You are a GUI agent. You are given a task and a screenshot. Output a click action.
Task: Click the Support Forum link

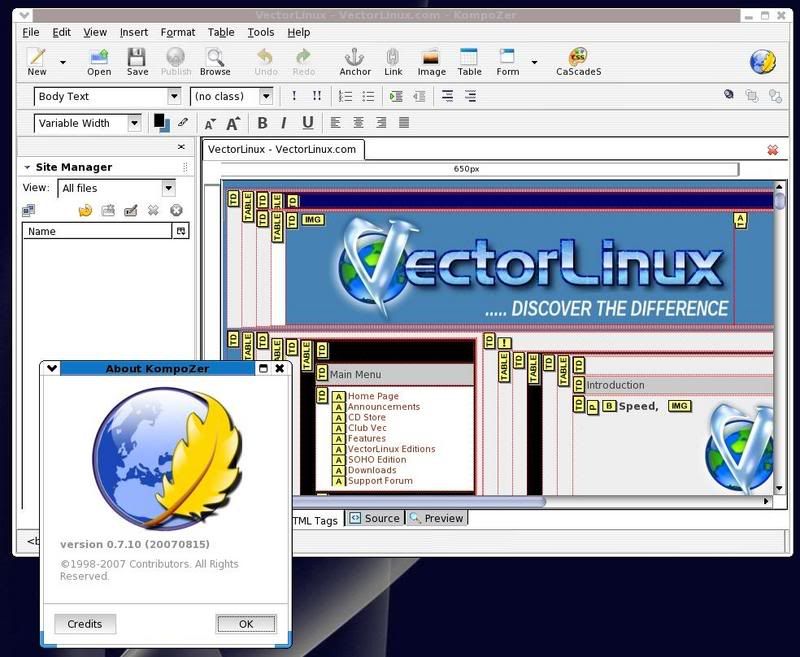coord(380,481)
